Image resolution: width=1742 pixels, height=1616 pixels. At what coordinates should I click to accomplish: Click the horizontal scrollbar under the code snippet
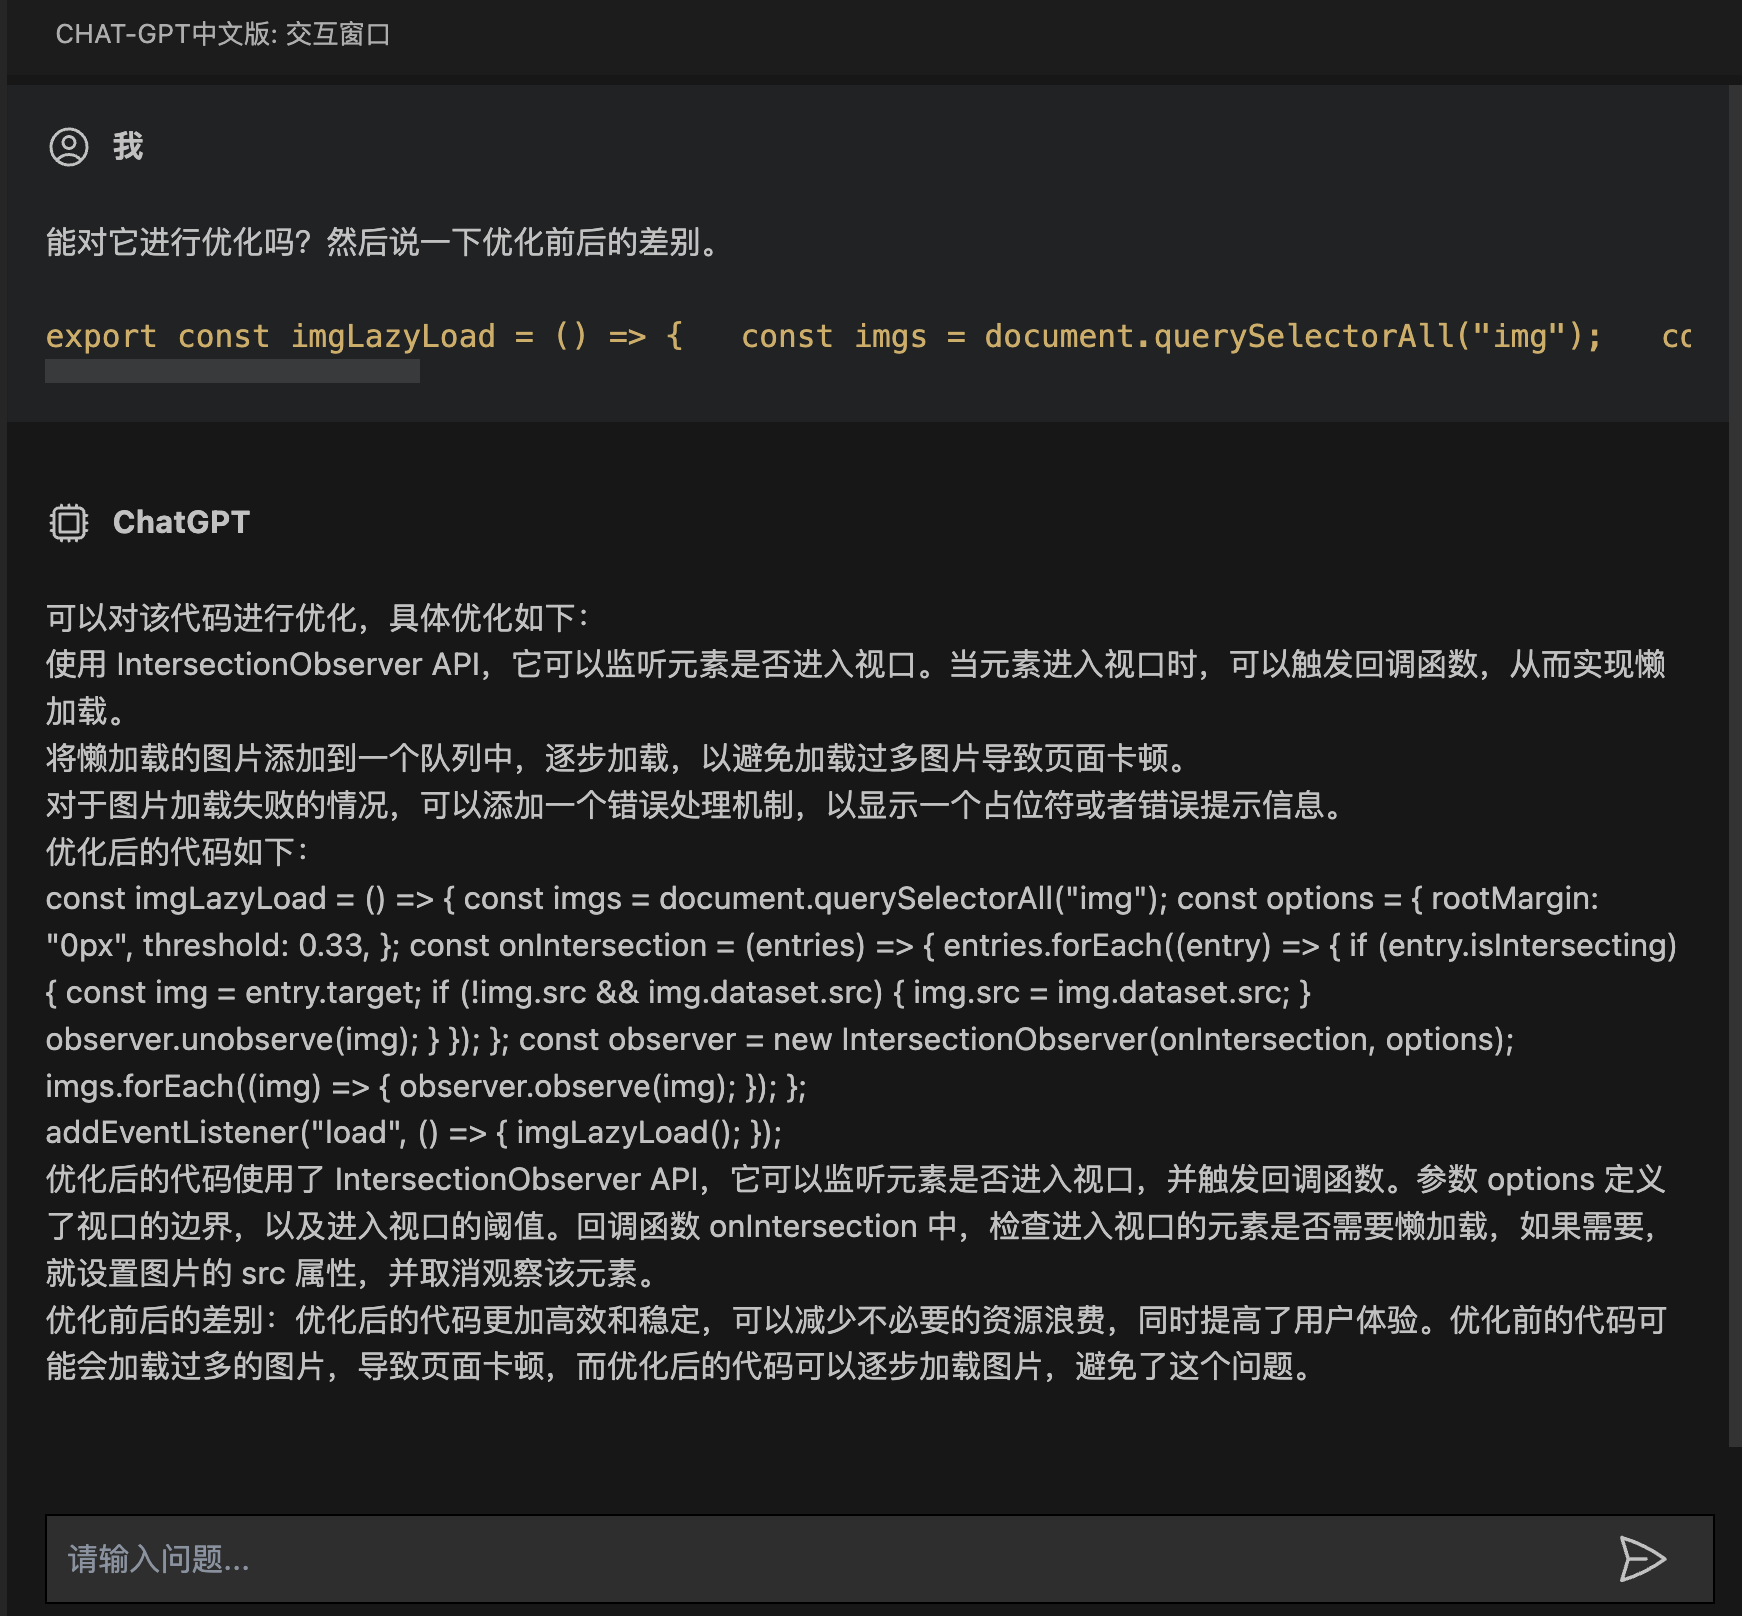click(232, 372)
